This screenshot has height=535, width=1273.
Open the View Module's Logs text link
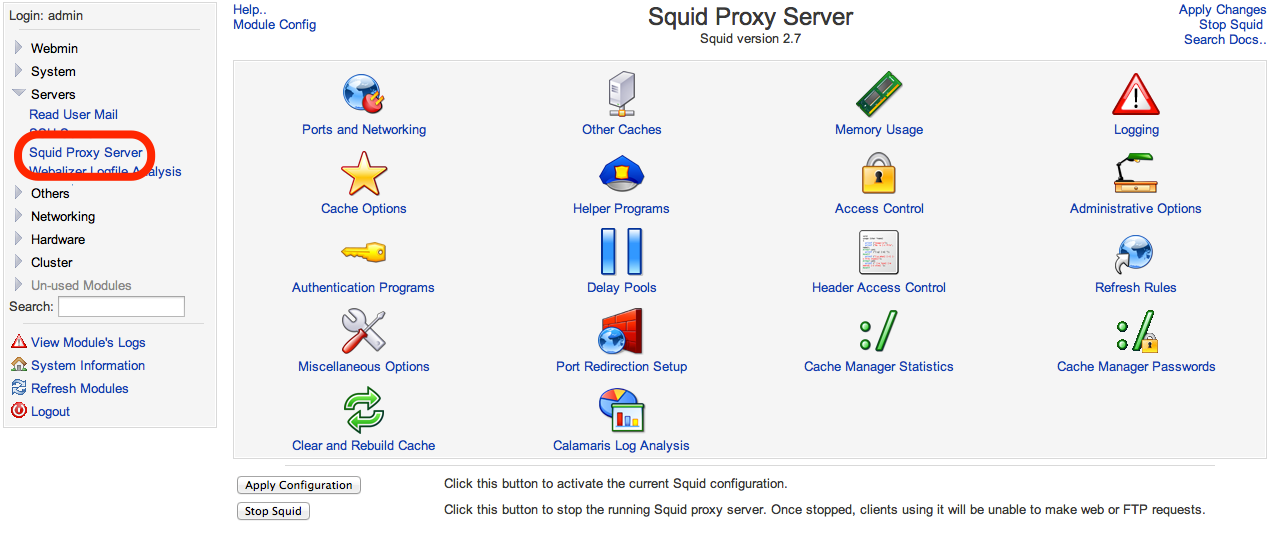pyautogui.click(x=88, y=342)
